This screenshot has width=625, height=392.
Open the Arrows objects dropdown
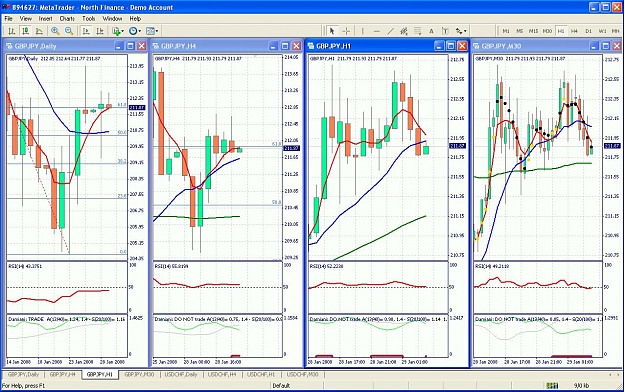coord(461,31)
